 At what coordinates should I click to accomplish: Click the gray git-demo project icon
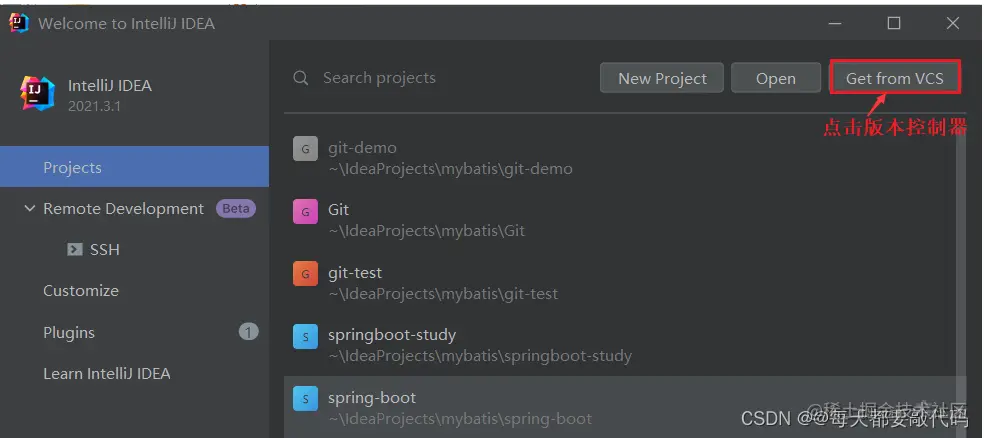click(305, 149)
